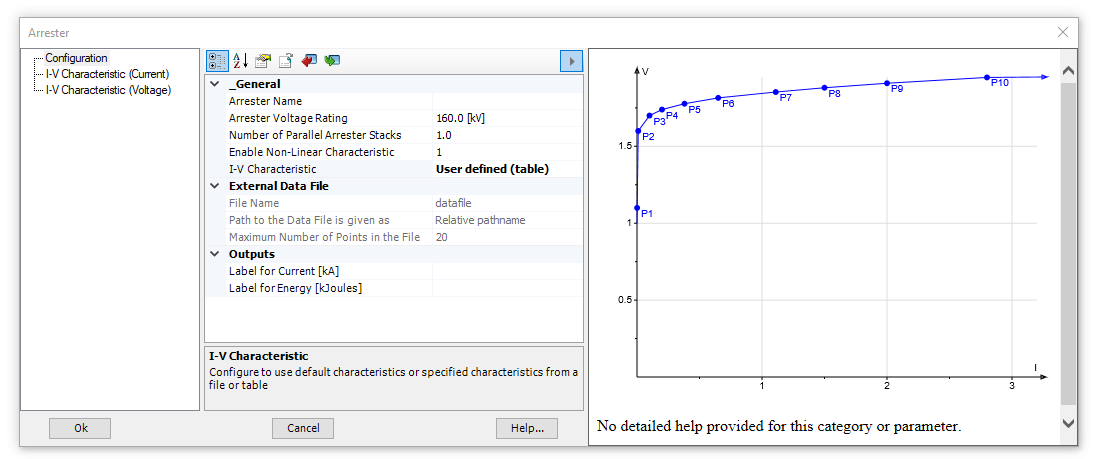Open the Help... button
The height and width of the screenshot is (459, 1093).
(526, 428)
